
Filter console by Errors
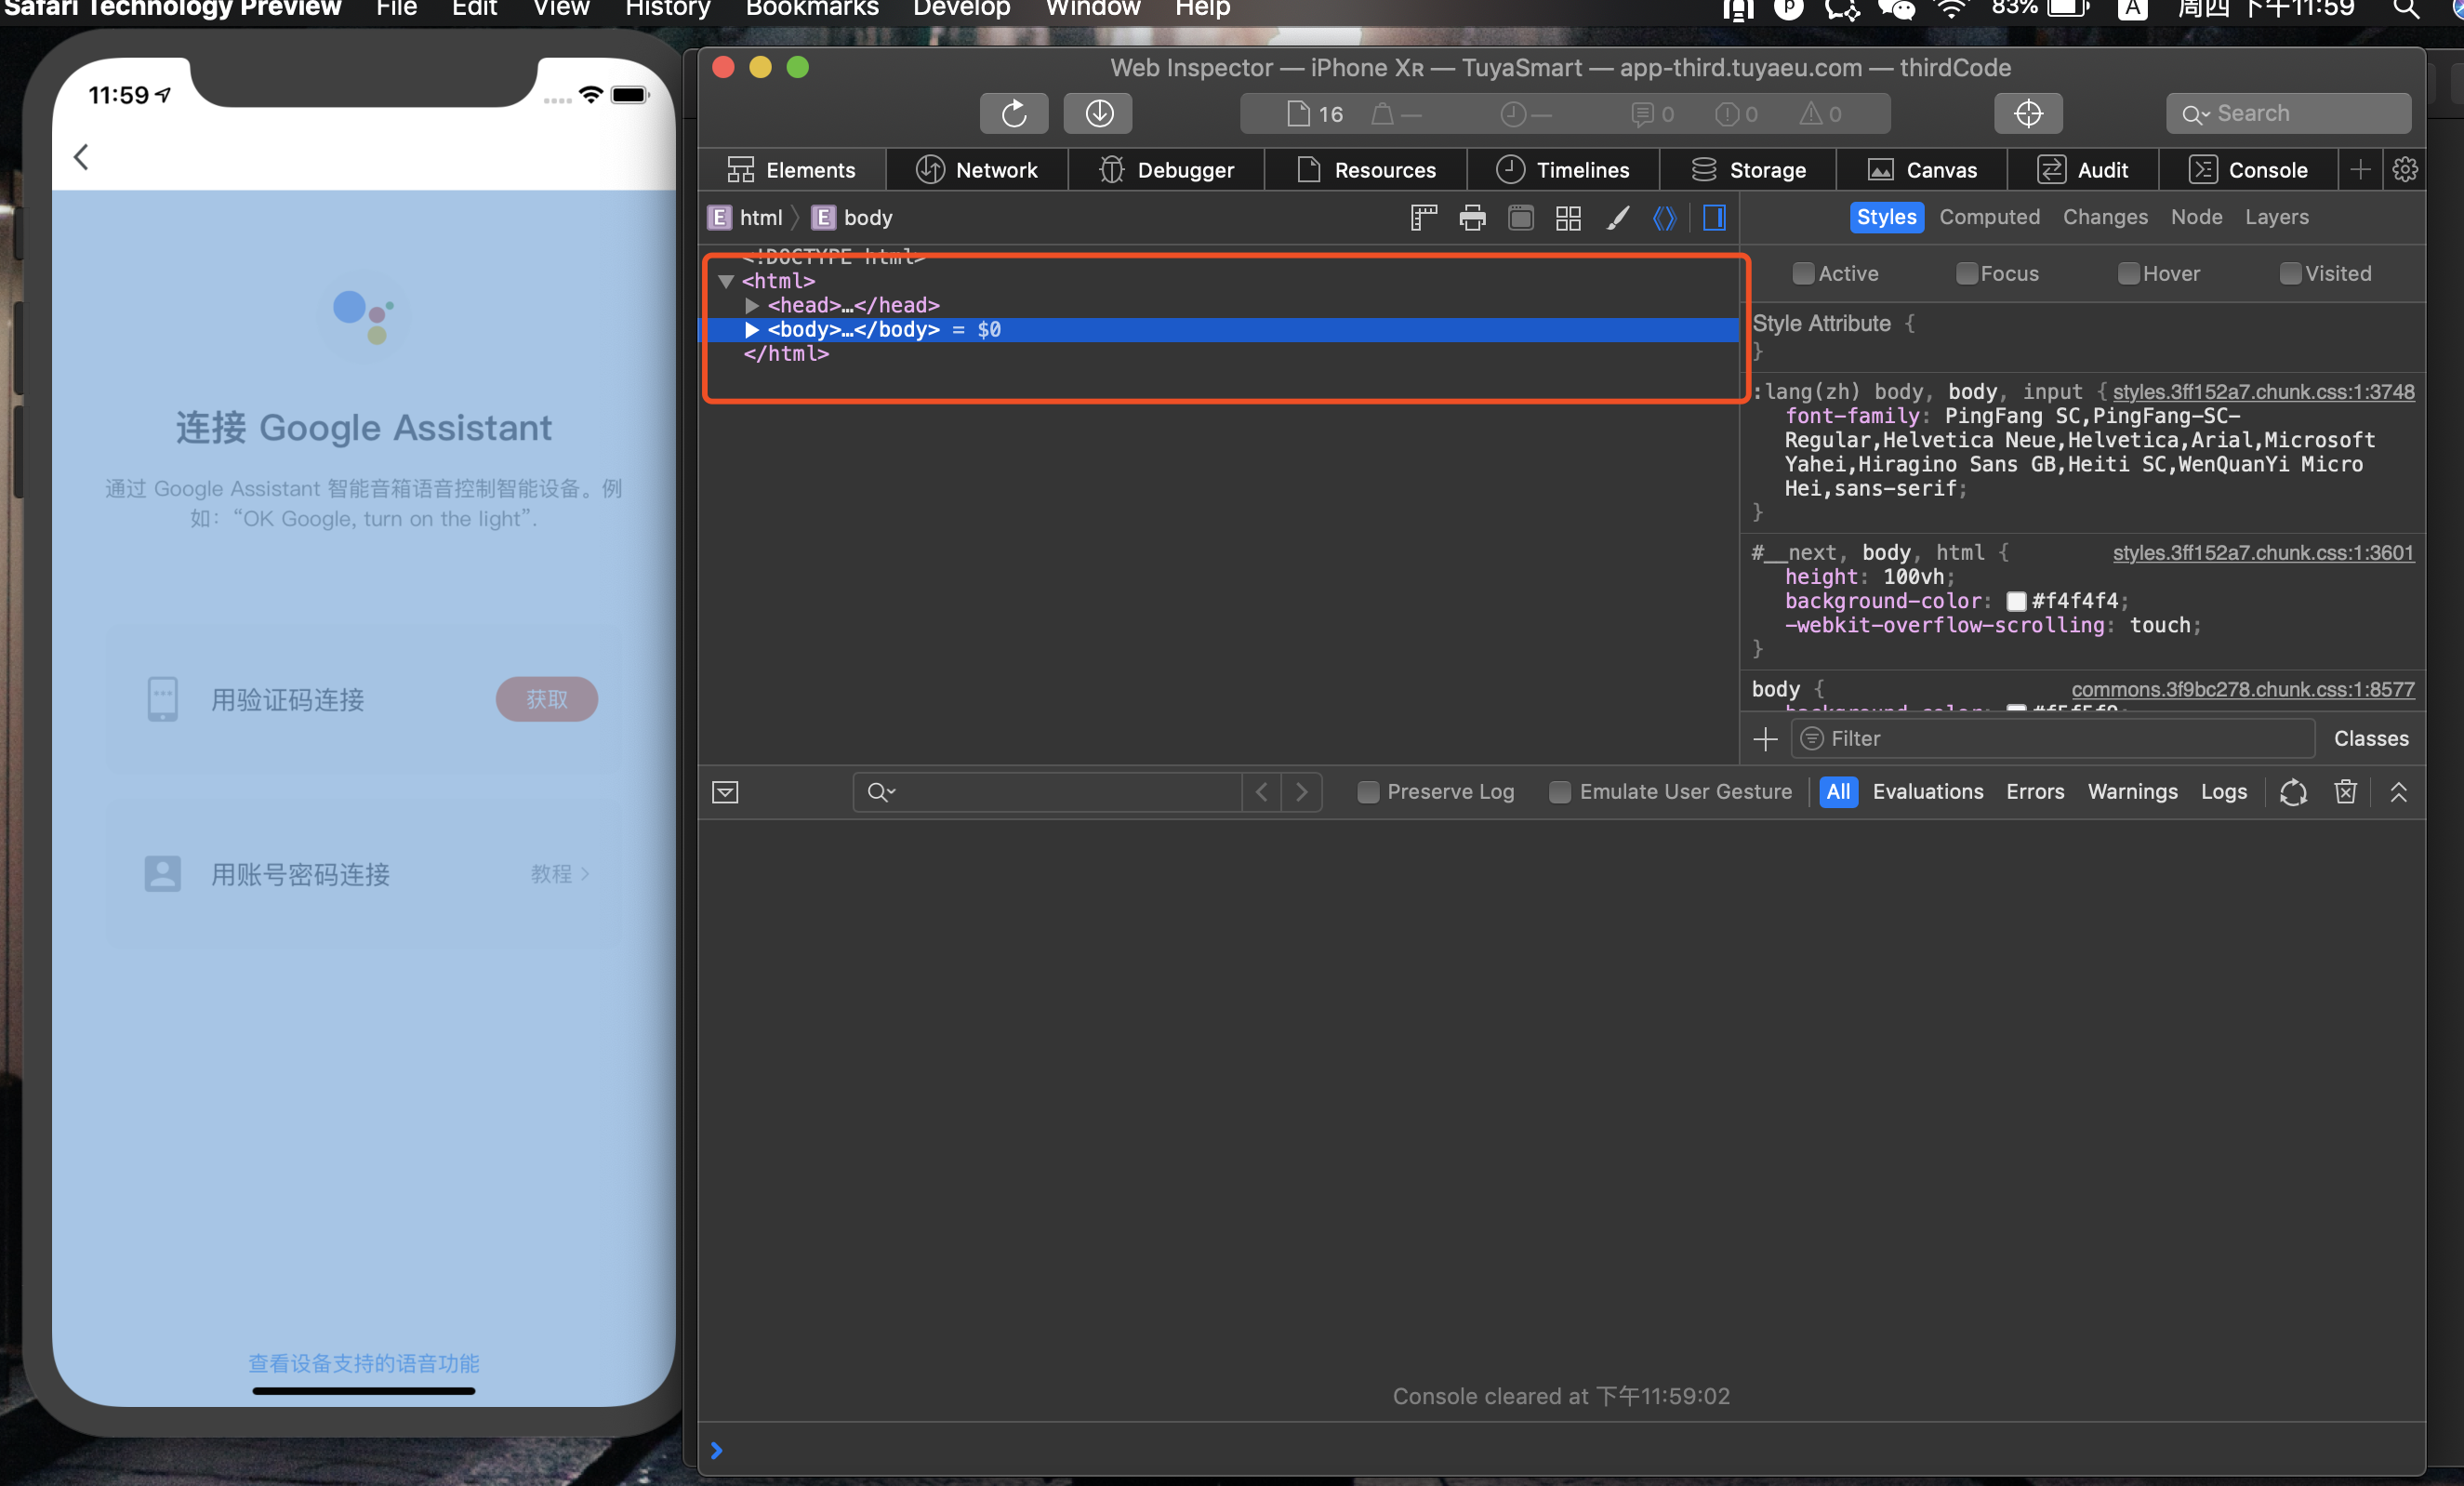click(x=2034, y=792)
